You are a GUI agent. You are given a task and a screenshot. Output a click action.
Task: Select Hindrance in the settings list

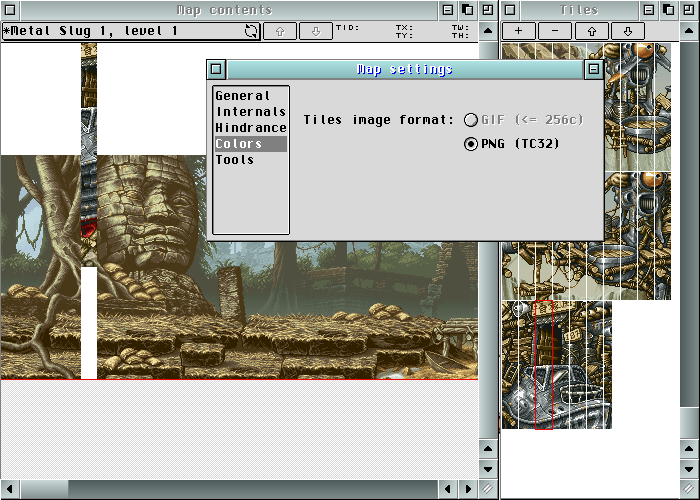coord(250,128)
